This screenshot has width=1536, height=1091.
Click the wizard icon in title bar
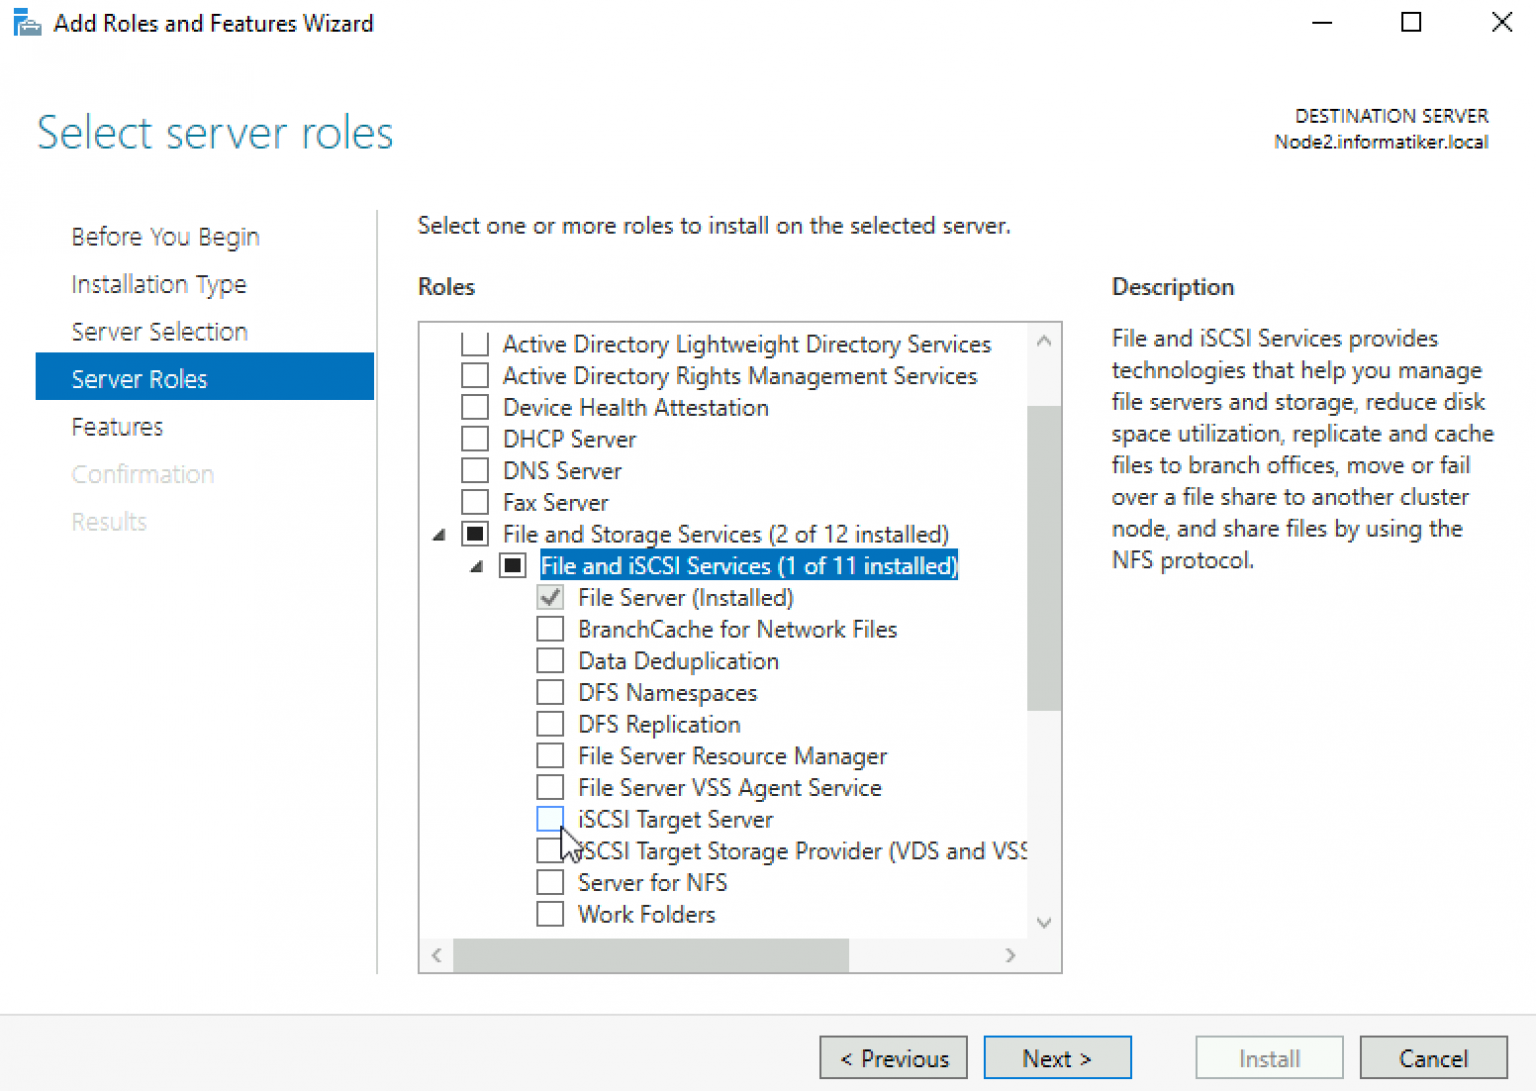tap(27, 23)
